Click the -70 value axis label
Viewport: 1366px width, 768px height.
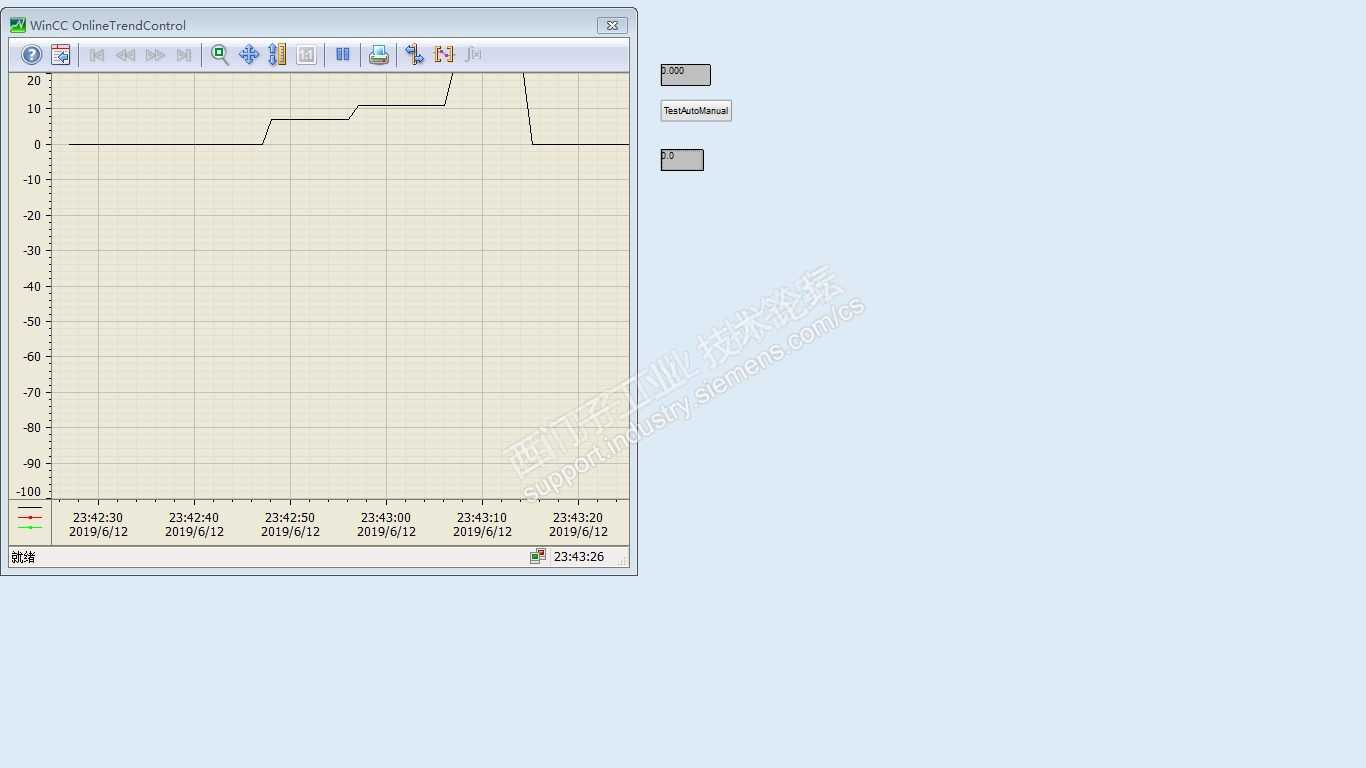[x=31, y=392]
